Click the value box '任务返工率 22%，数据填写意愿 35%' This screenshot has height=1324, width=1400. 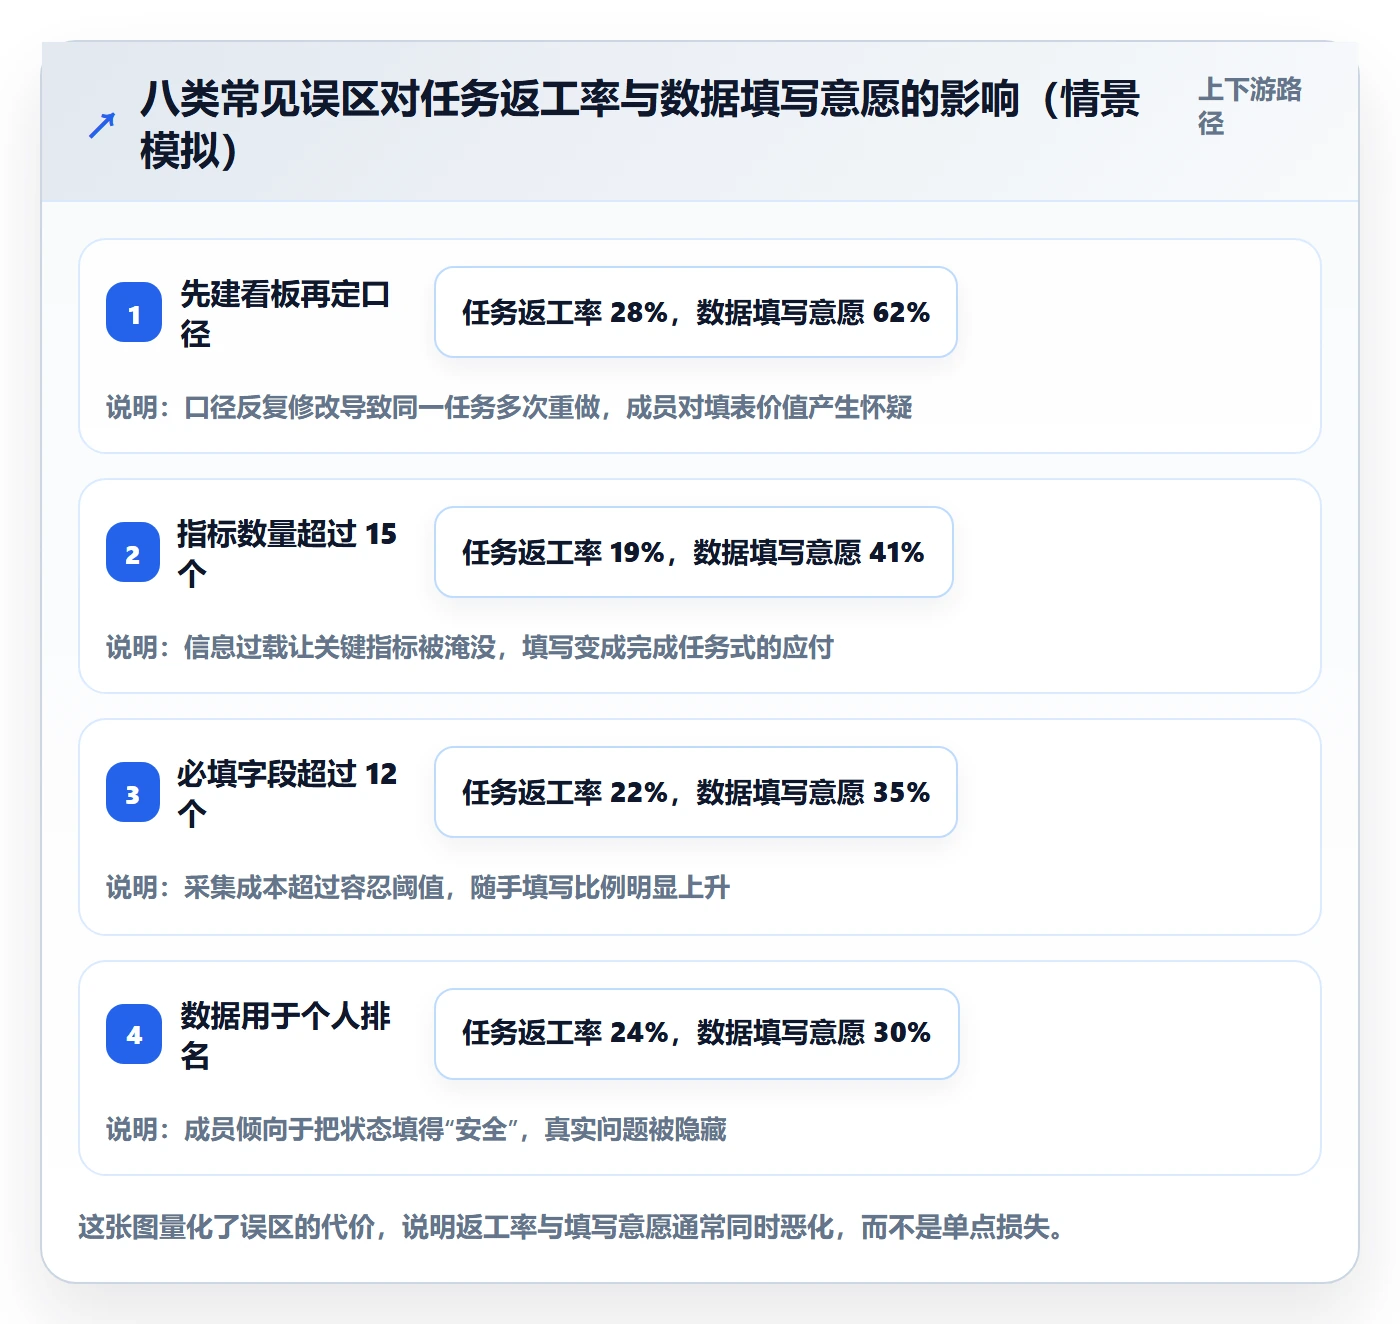(x=696, y=792)
